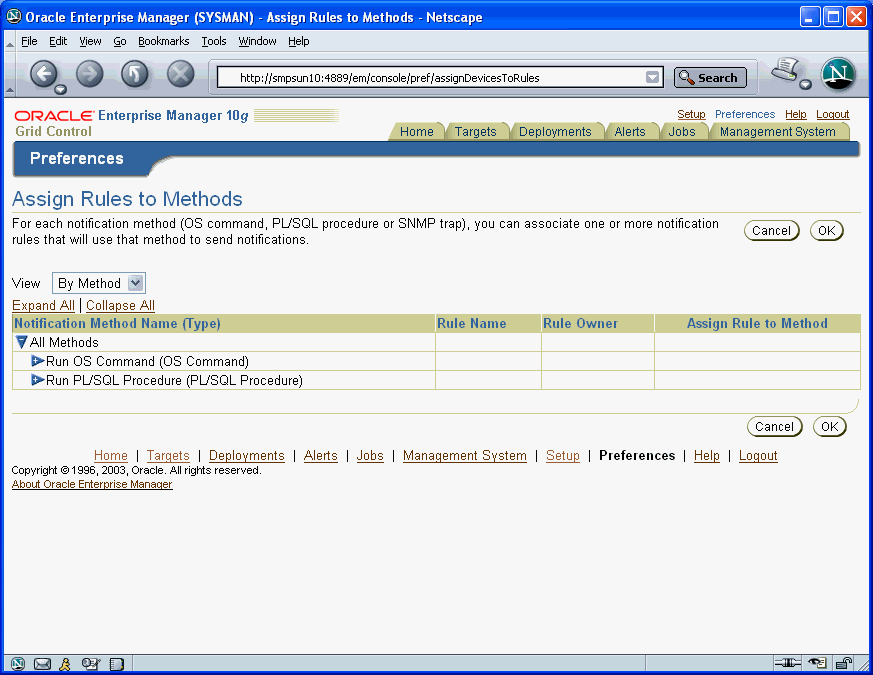This screenshot has width=873, height=675.
Task: Open Mail icon in status bar
Action: tap(42, 663)
